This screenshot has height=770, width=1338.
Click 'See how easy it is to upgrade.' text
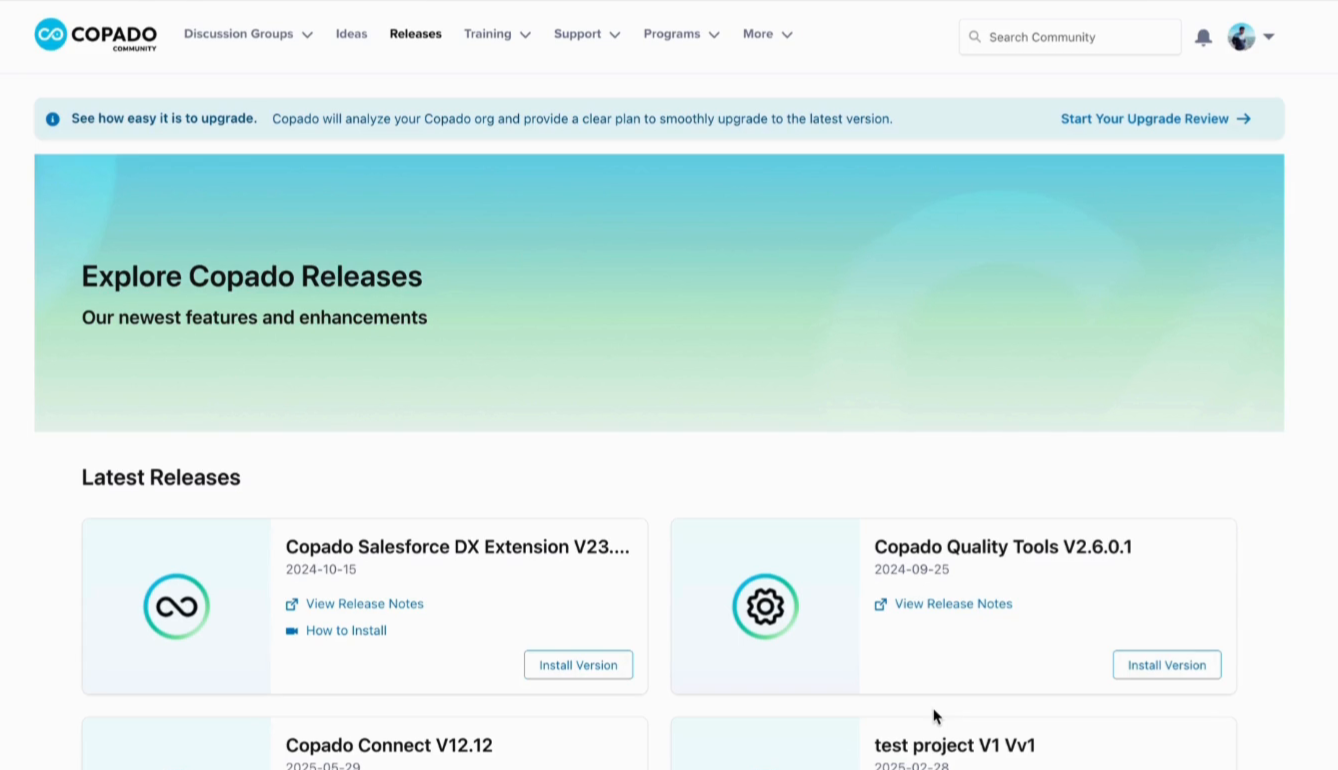click(164, 119)
